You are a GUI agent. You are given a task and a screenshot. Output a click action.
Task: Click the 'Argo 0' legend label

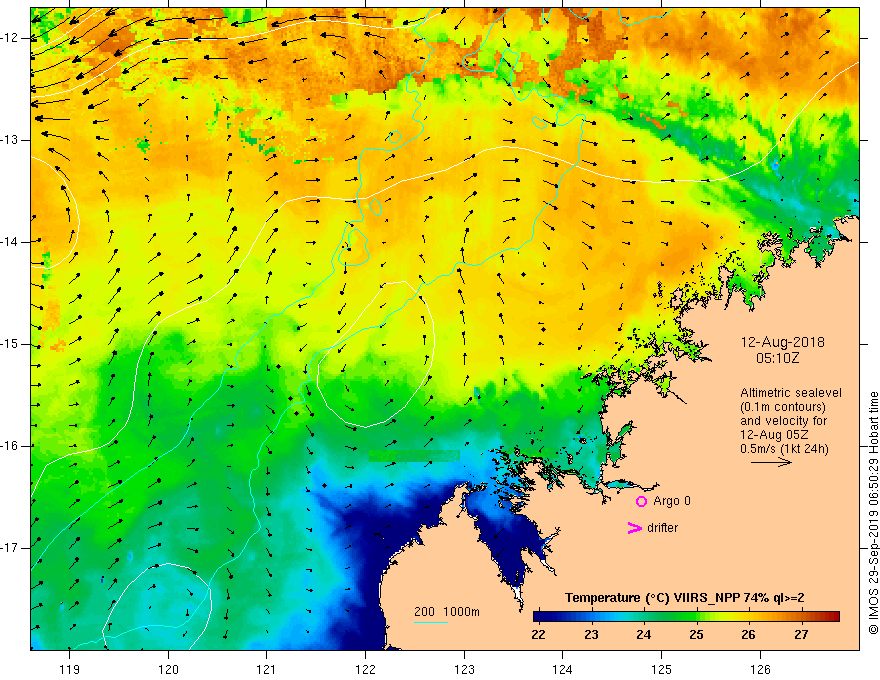(672, 501)
